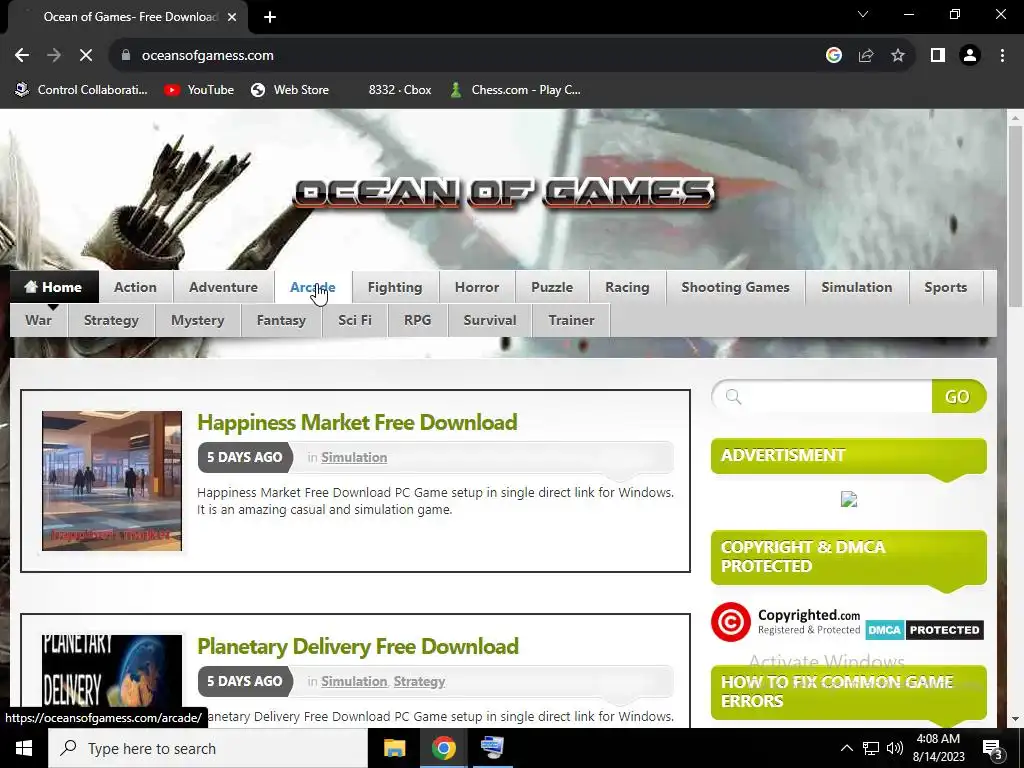Follow Simulation link under Happiness Market
The image size is (1024, 768).
point(354,457)
